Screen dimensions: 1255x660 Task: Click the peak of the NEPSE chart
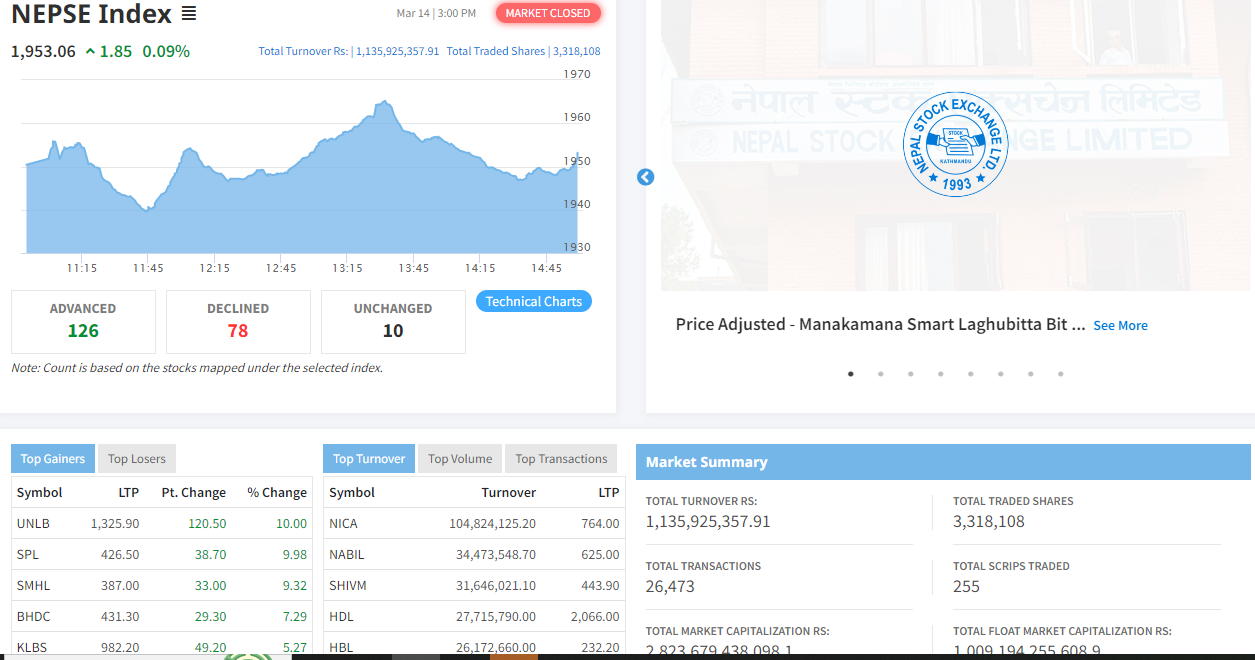click(383, 102)
